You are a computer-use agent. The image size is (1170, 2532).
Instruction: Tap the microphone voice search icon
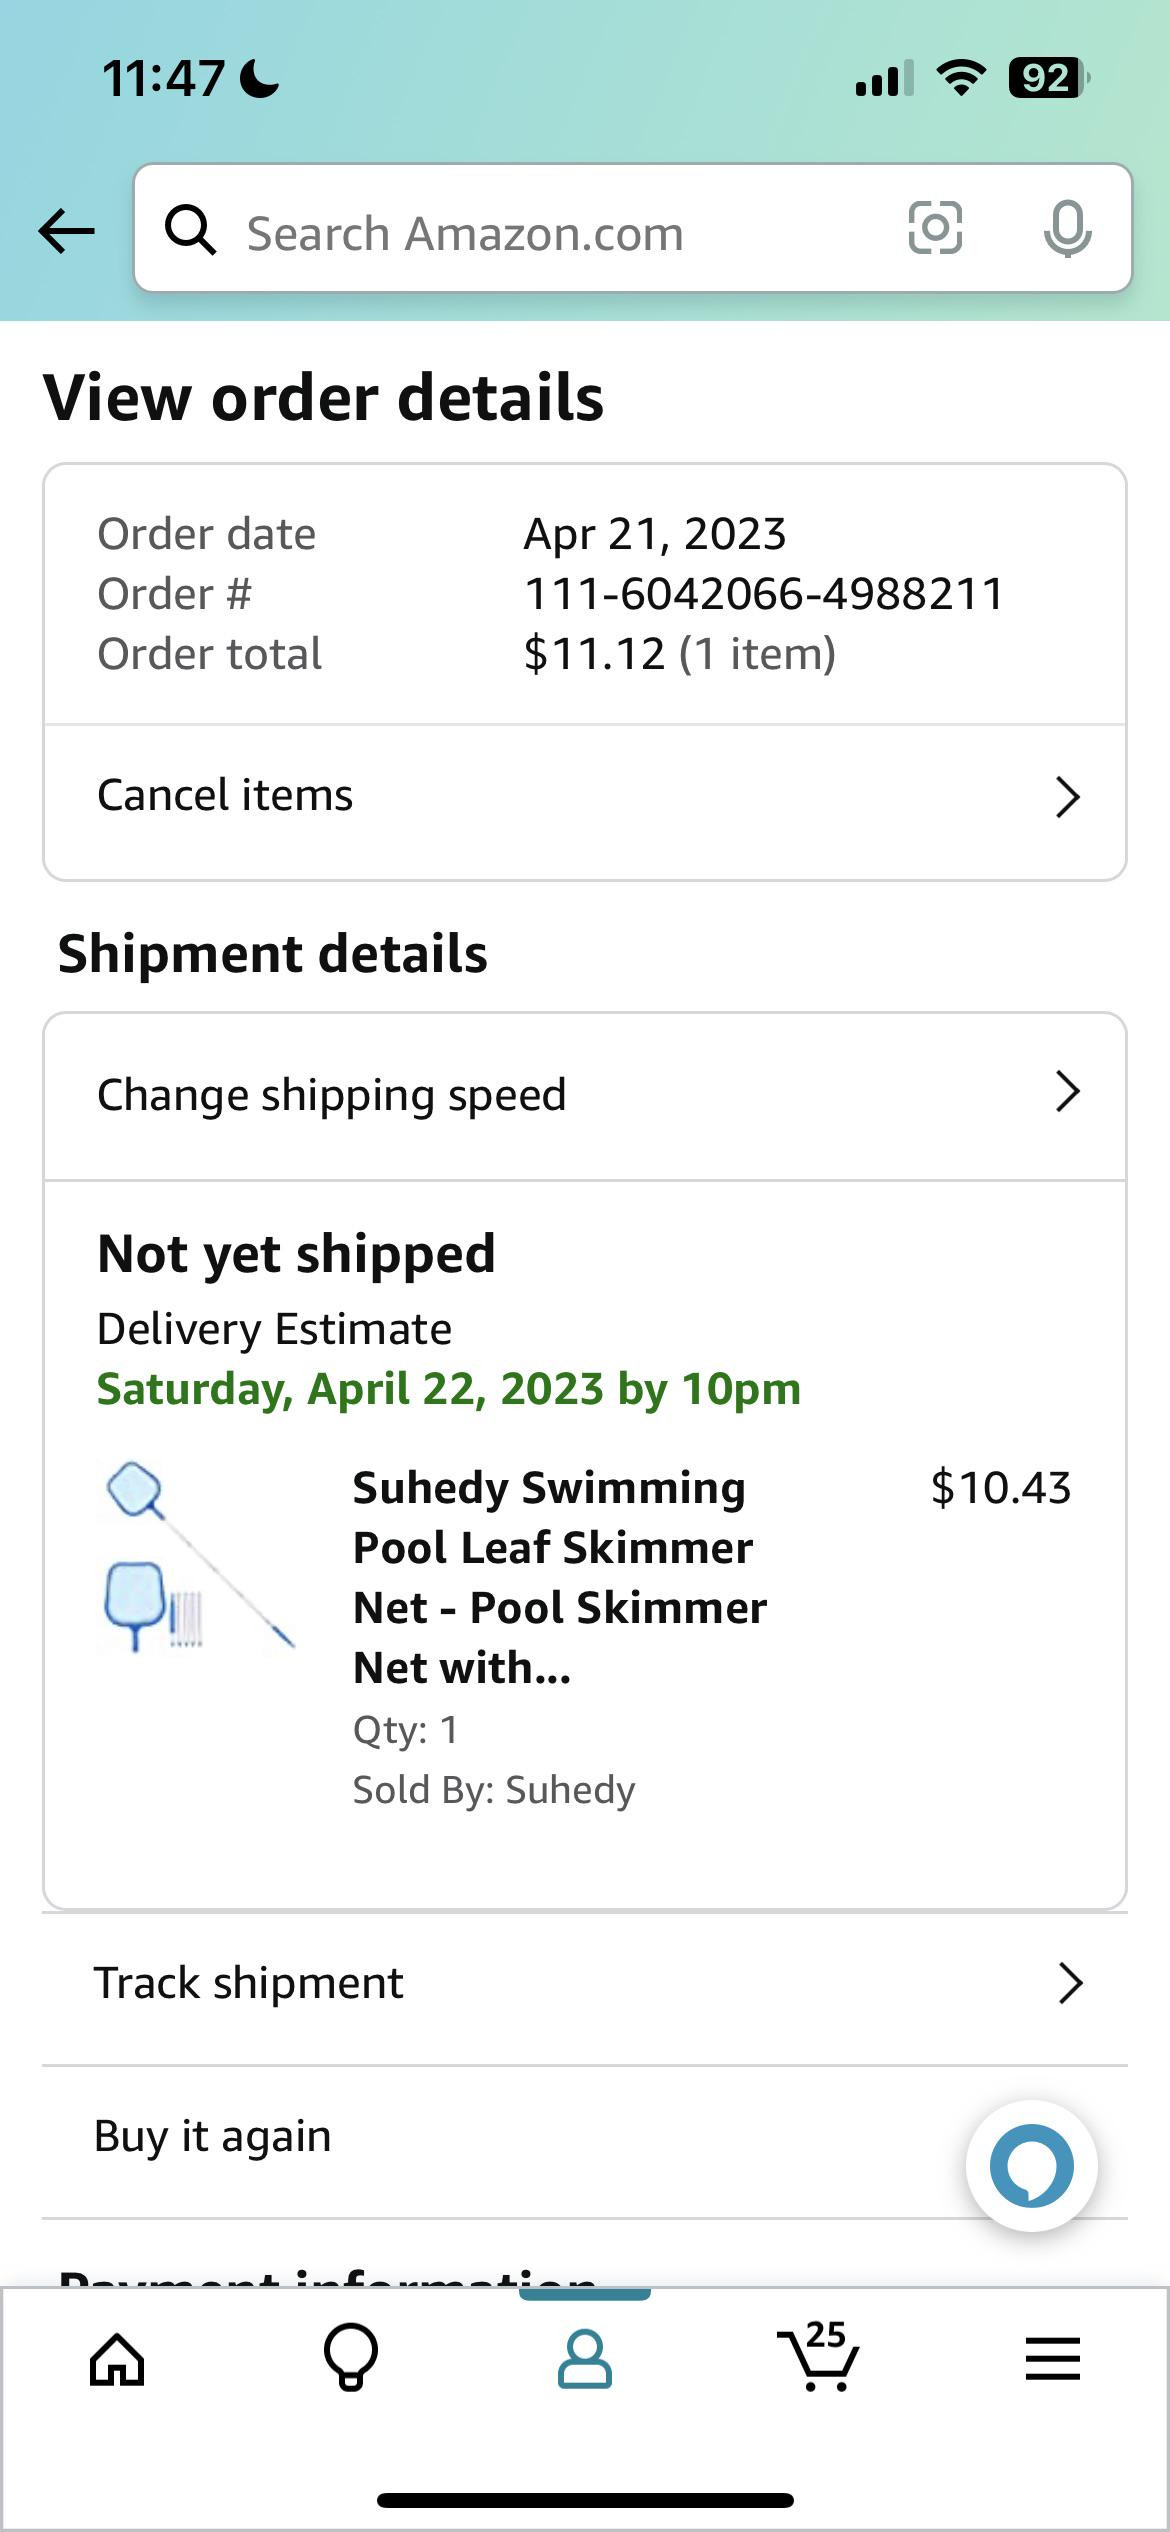tap(1067, 228)
